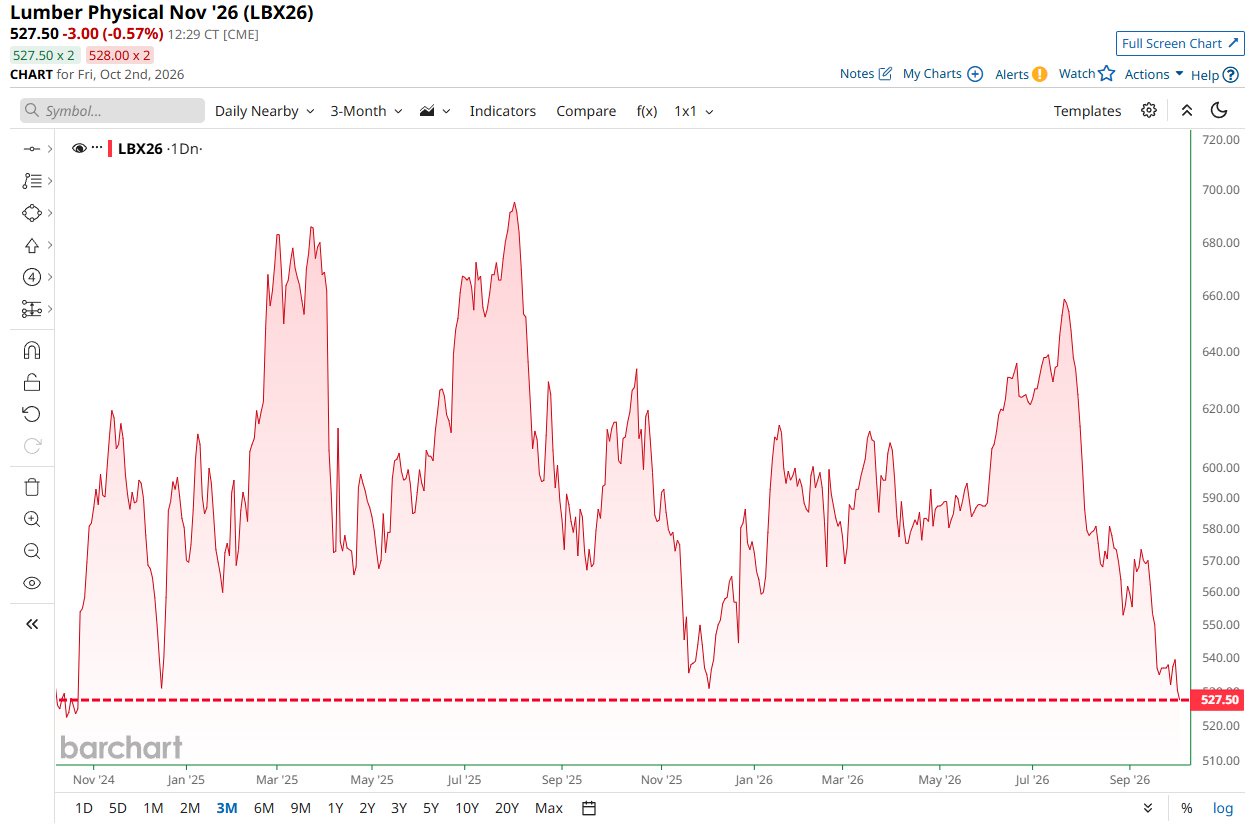1251x828 pixels.
Task: Open the f(x) expressions menu
Action: (647, 111)
